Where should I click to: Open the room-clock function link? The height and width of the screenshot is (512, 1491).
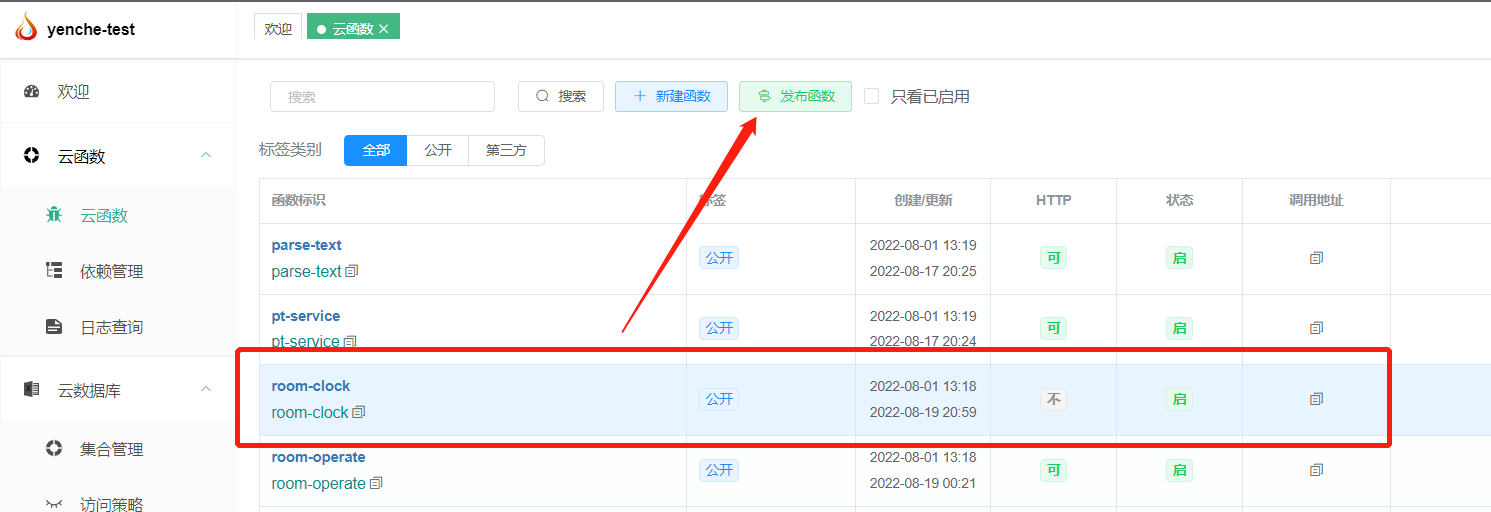point(311,386)
